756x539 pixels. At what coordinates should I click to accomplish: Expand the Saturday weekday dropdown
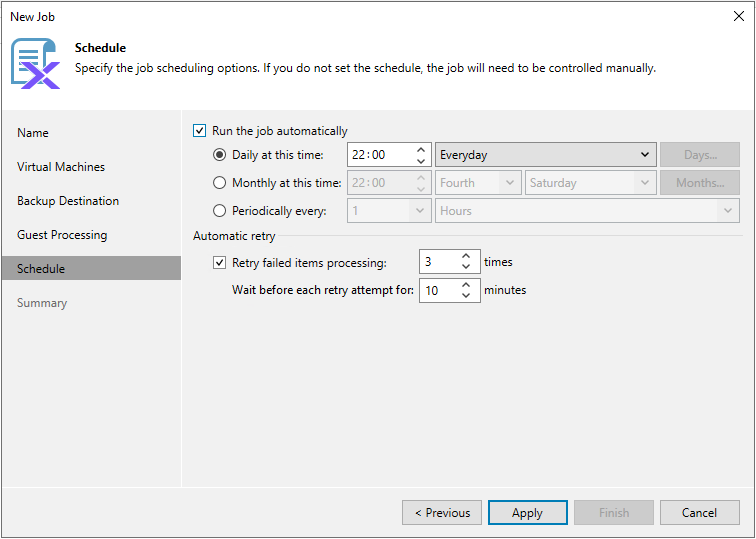click(x=591, y=183)
